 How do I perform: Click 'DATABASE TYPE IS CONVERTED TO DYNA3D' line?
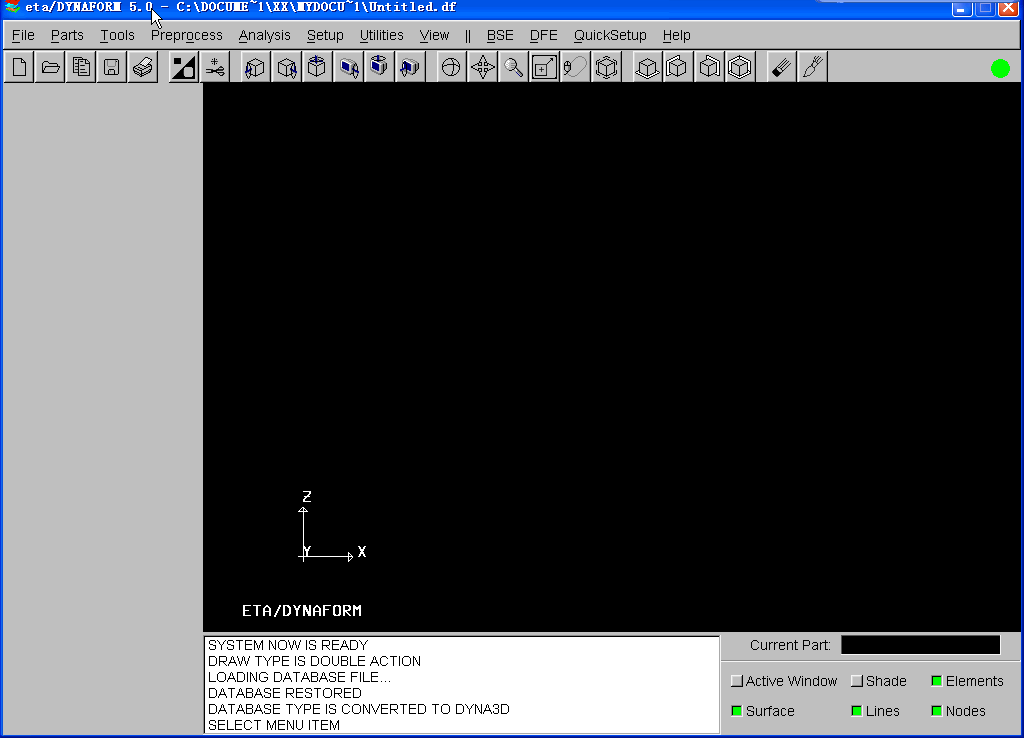point(359,709)
